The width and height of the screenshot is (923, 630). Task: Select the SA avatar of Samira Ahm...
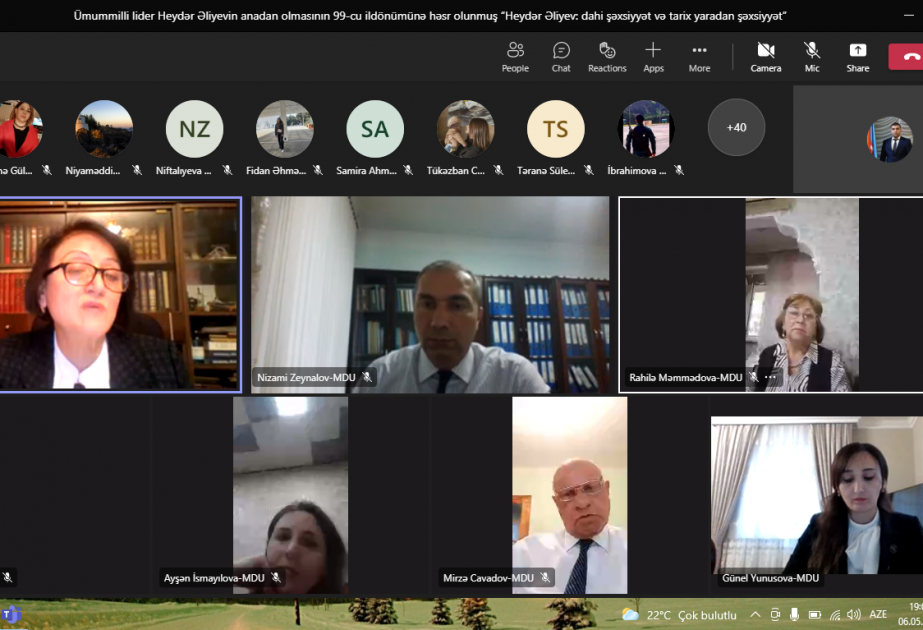[x=375, y=129]
